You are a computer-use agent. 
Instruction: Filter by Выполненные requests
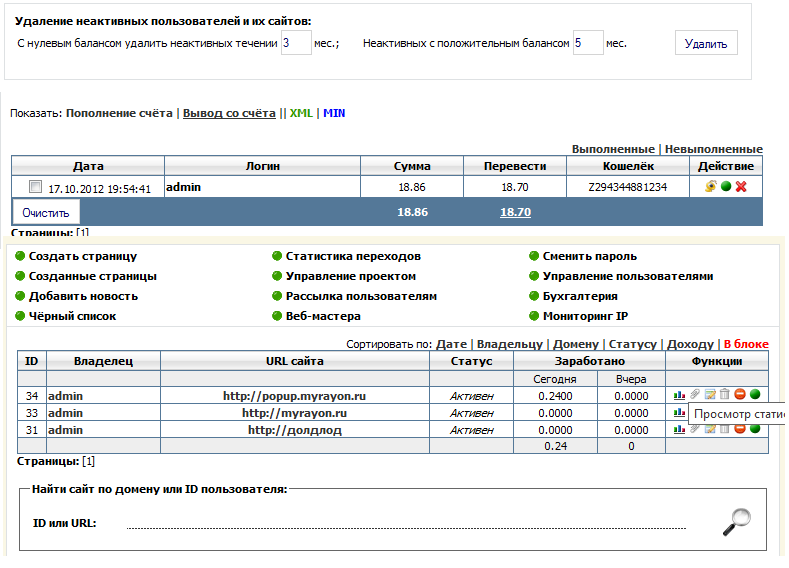point(613,149)
